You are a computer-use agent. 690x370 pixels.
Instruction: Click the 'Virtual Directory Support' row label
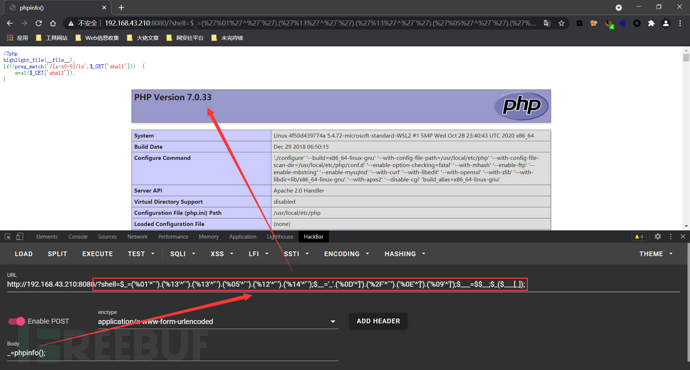[x=168, y=202]
